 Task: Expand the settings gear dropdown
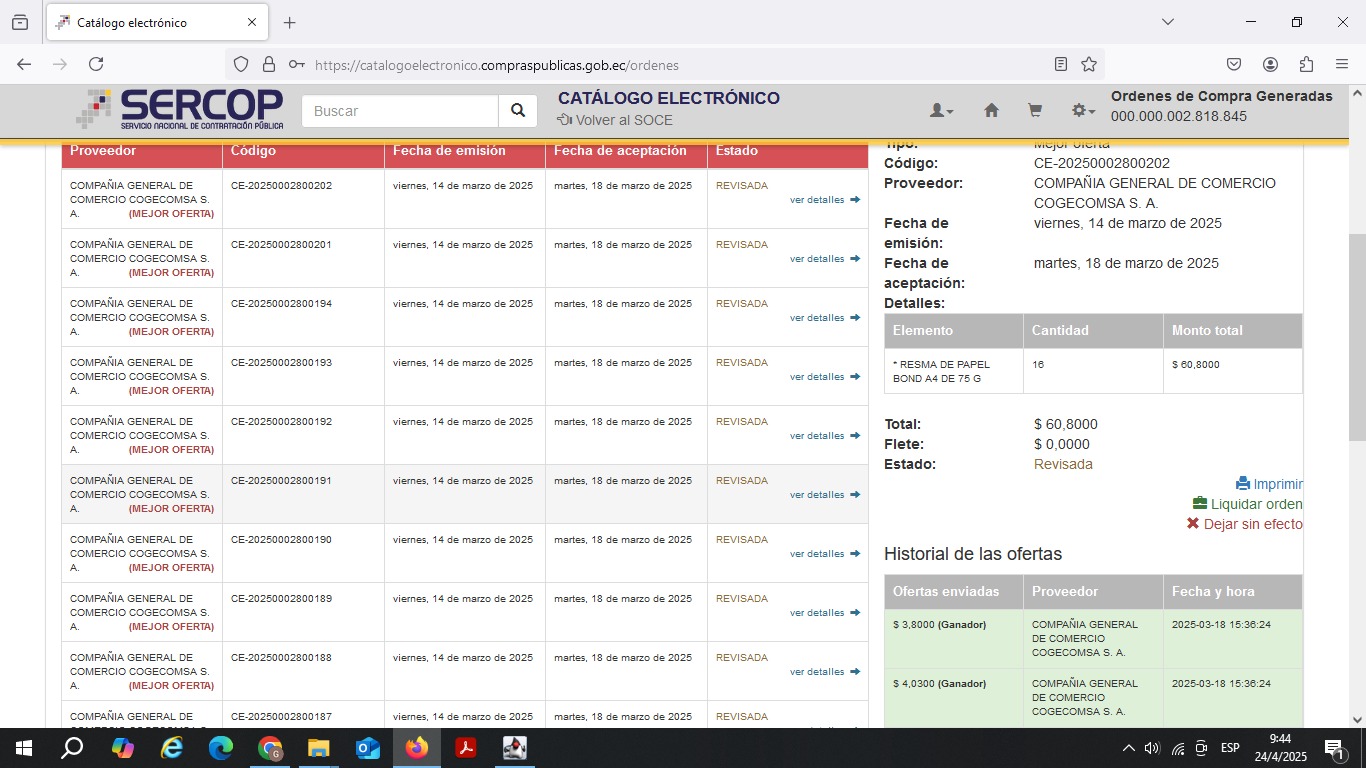point(1083,111)
